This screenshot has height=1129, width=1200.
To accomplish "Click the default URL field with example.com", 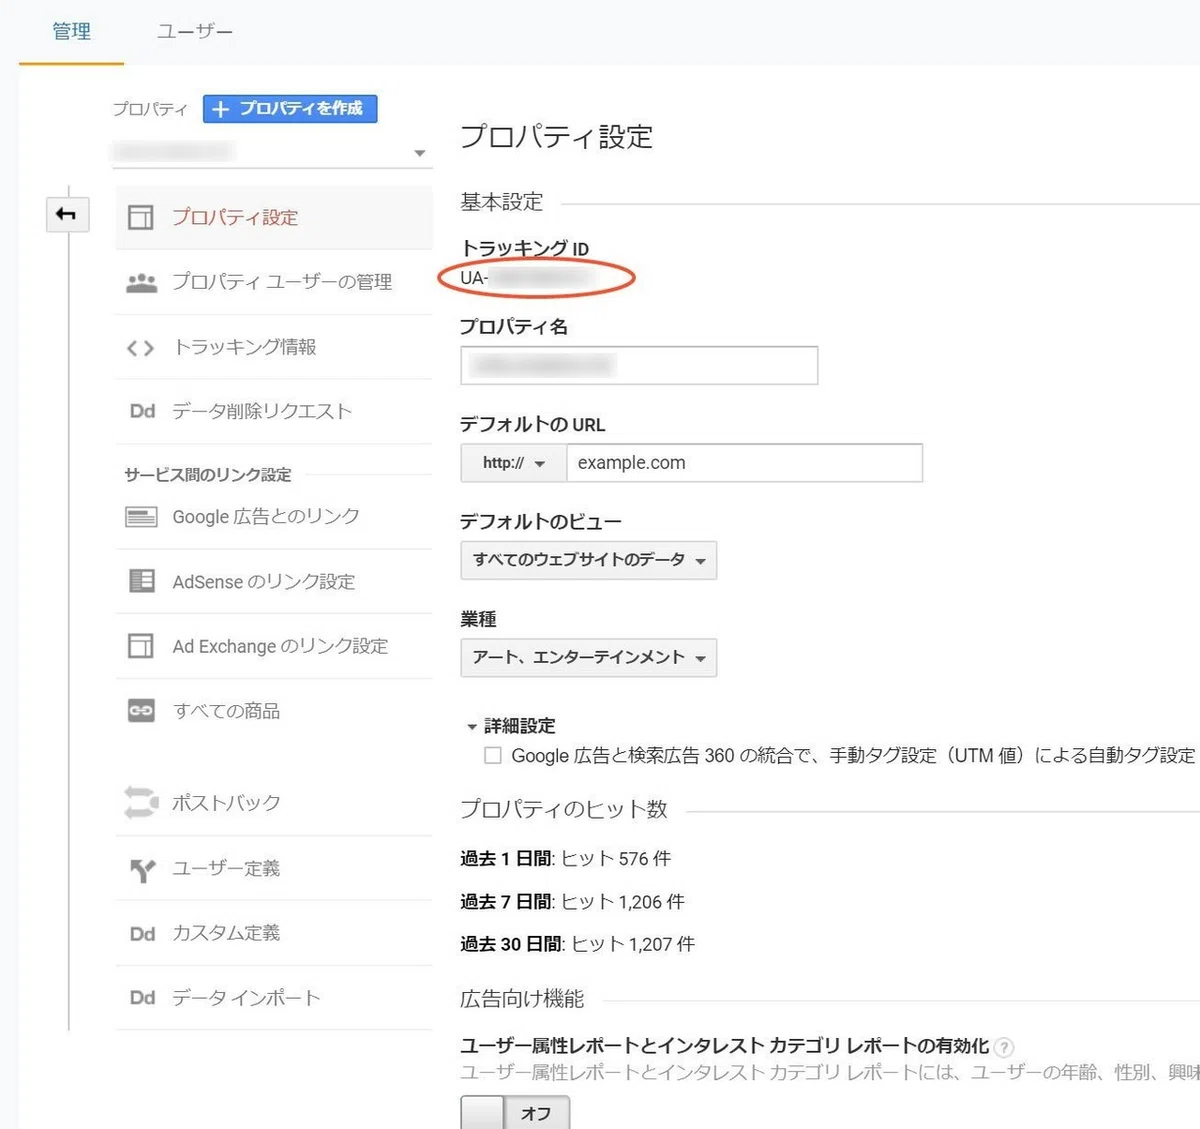I will click(744, 463).
